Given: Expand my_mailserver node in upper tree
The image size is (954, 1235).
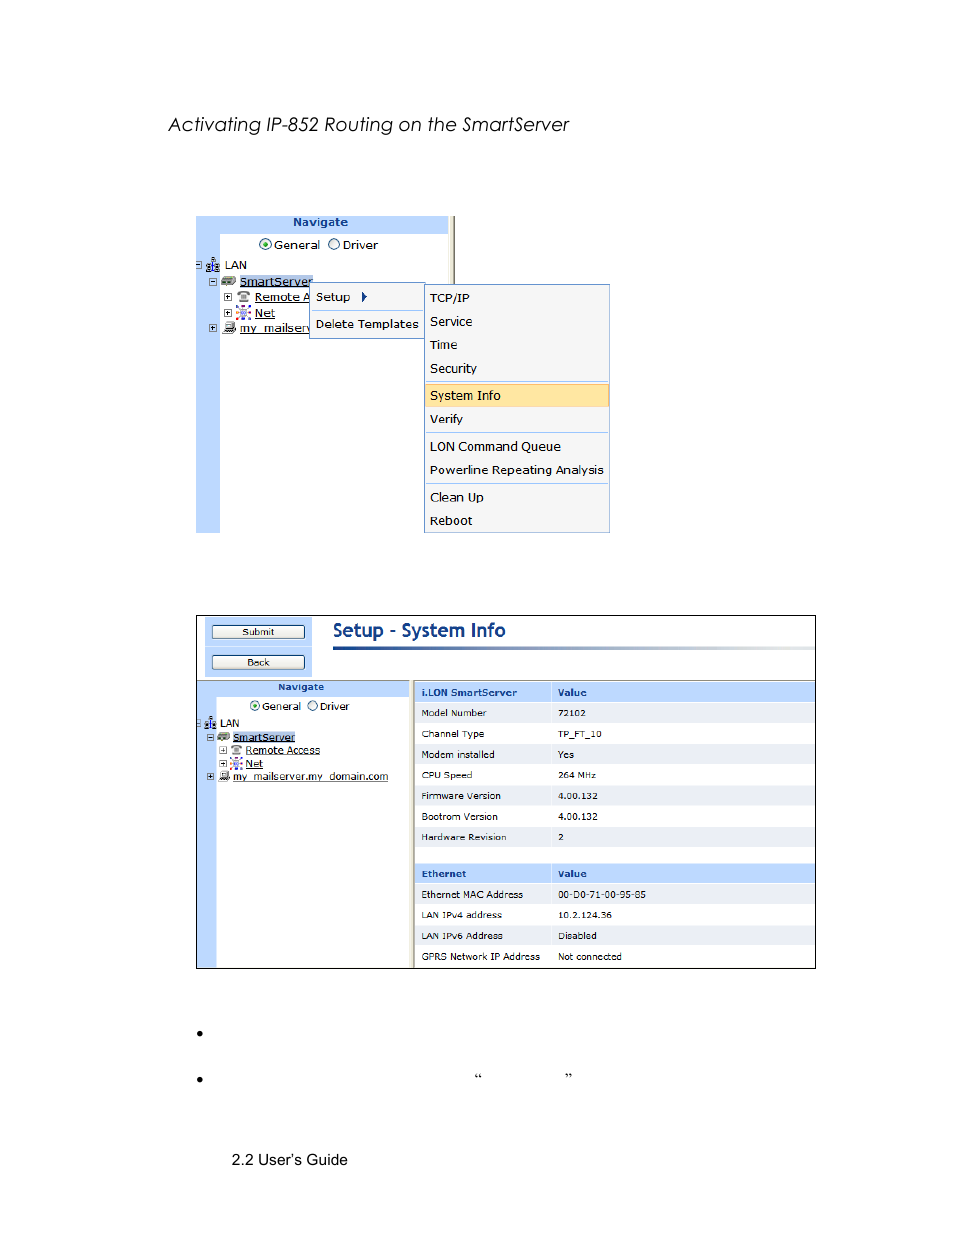Looking at the screenshot, I should 213,328.
